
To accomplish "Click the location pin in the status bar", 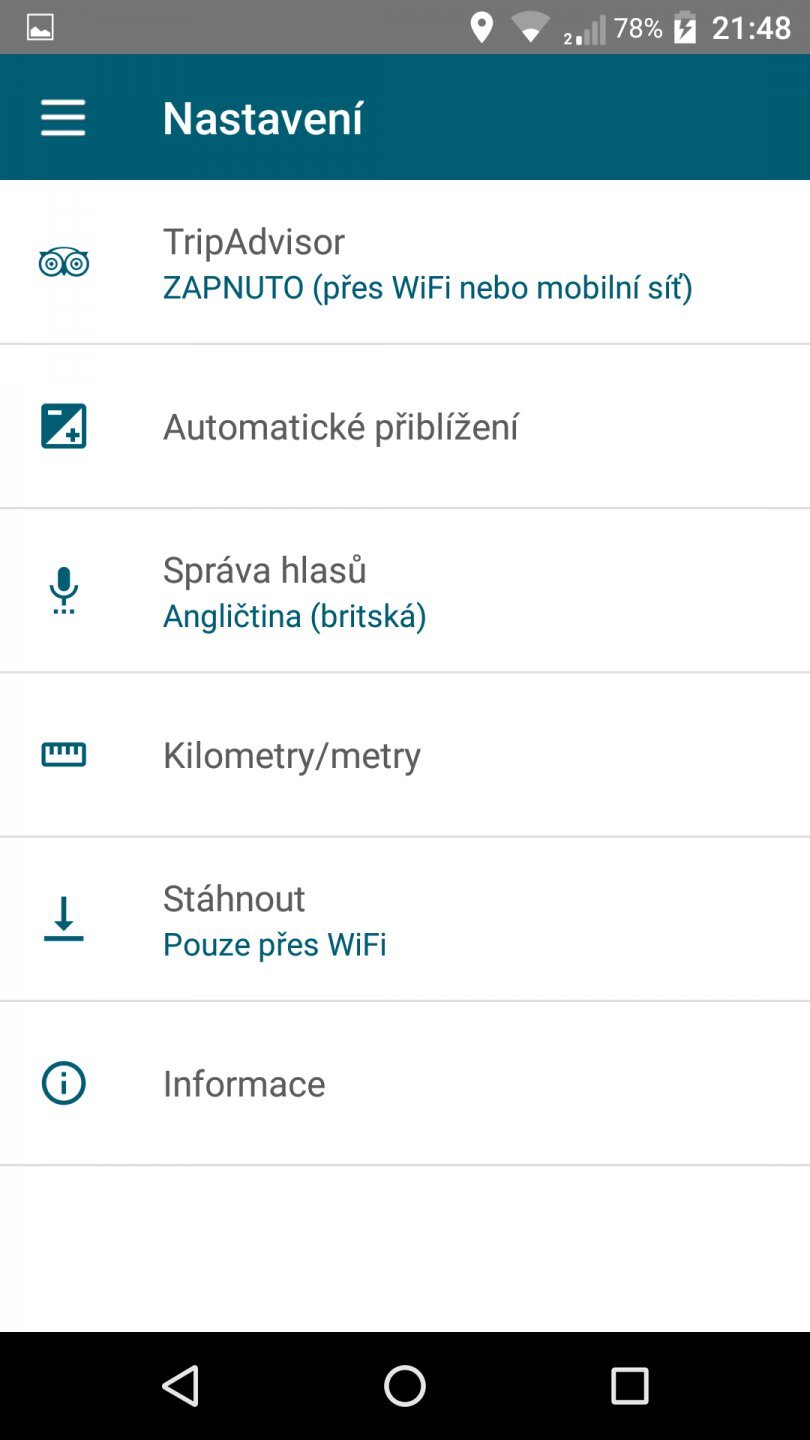I will [x=482, y=27].
